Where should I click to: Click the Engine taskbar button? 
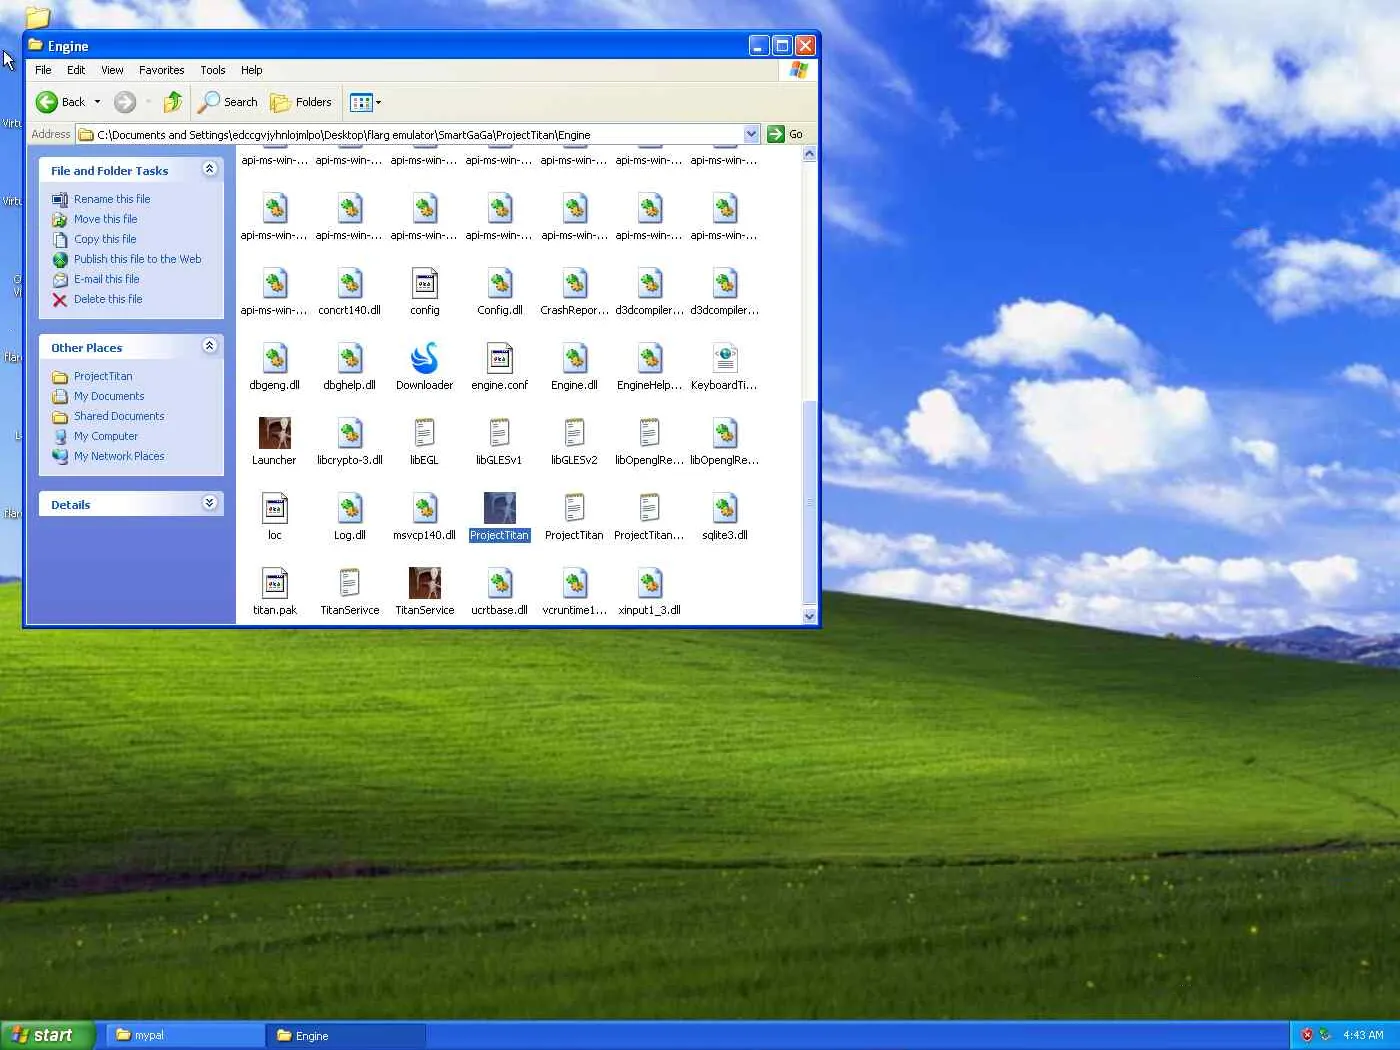(x=346, y=1035)
